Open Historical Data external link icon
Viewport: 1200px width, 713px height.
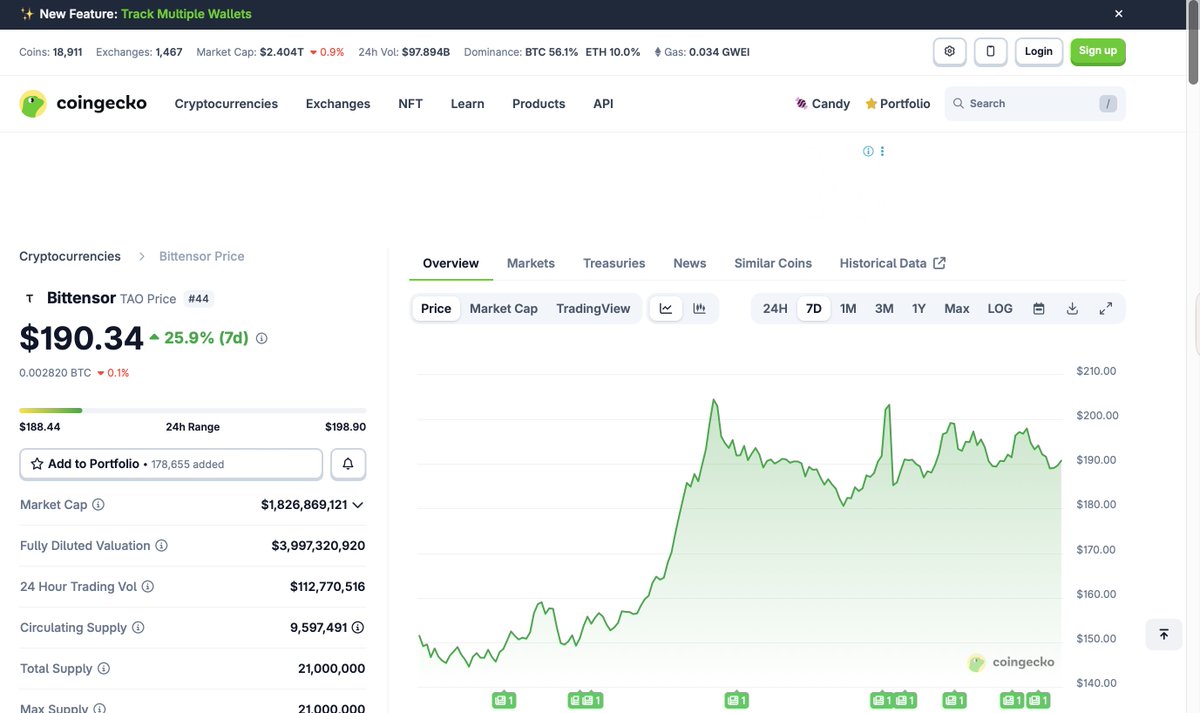pyautogui.click(x=940, y=263)
